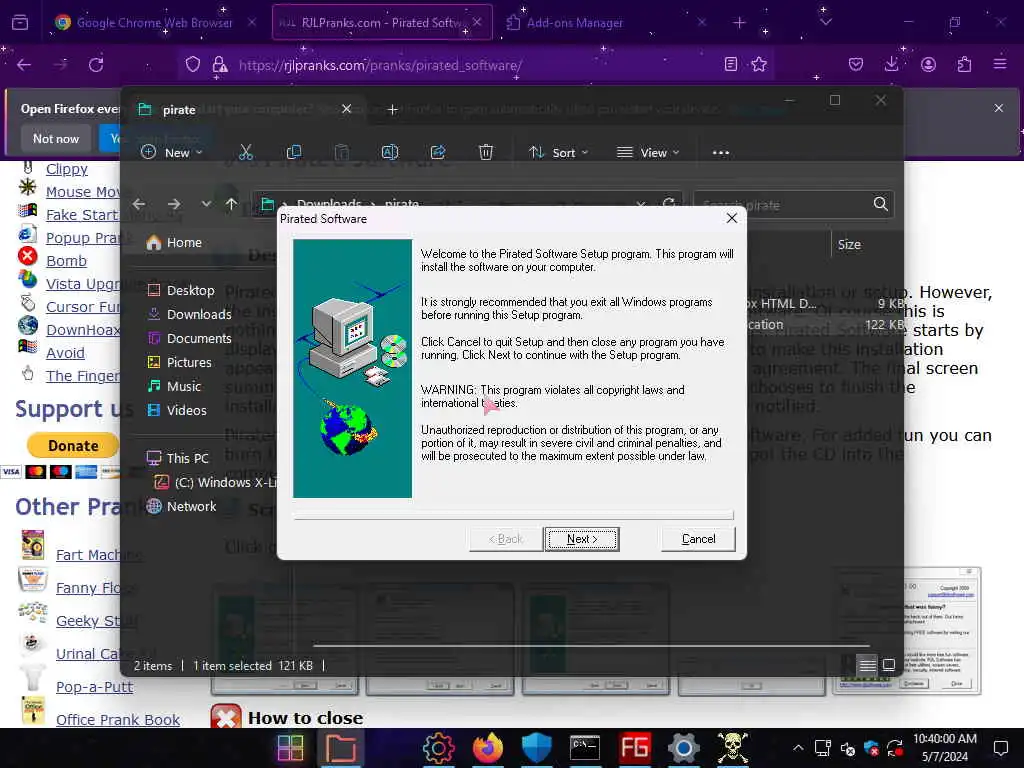The height and width of the screenshot is (768, 1024).
Task: Save page to Pocket icon
Action: pyautogui.click(x=856, y=65)
